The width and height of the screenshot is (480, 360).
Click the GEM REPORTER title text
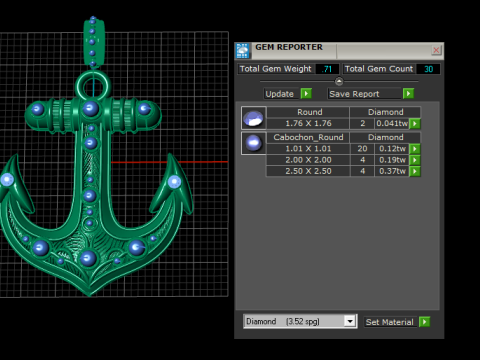pyautogui.click(x=289, y=47)
